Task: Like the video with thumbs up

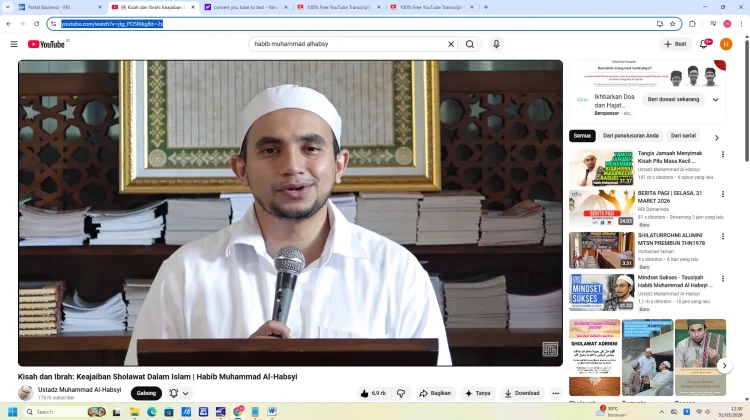Action: tap(373, 393)
